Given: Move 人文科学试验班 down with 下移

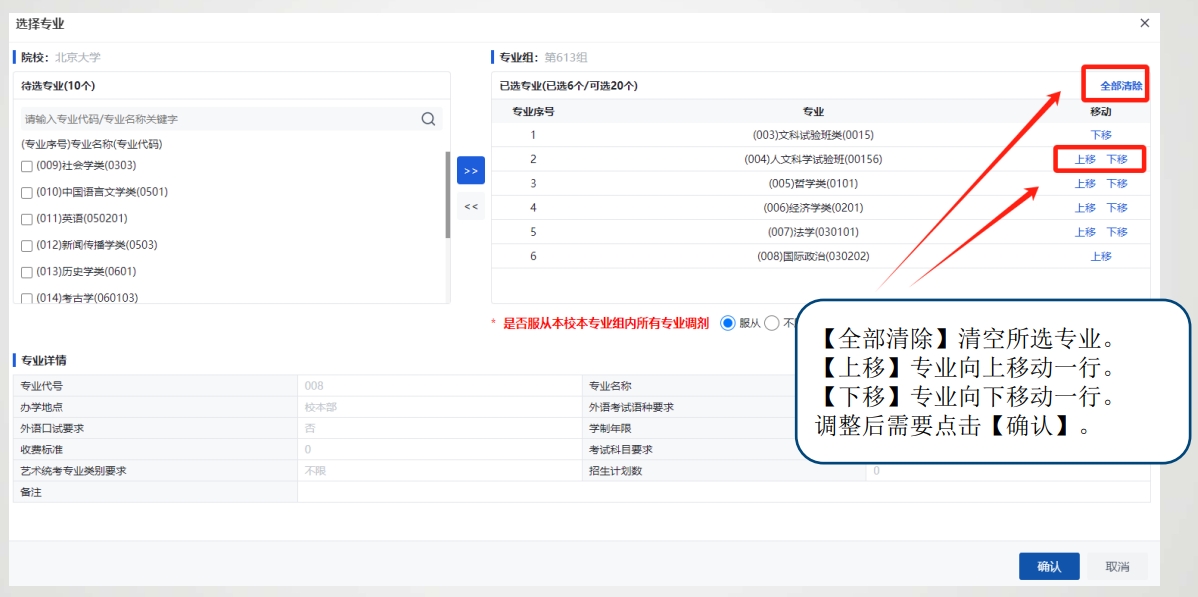Looking at the screenshot, I should tap(1117, 160).
